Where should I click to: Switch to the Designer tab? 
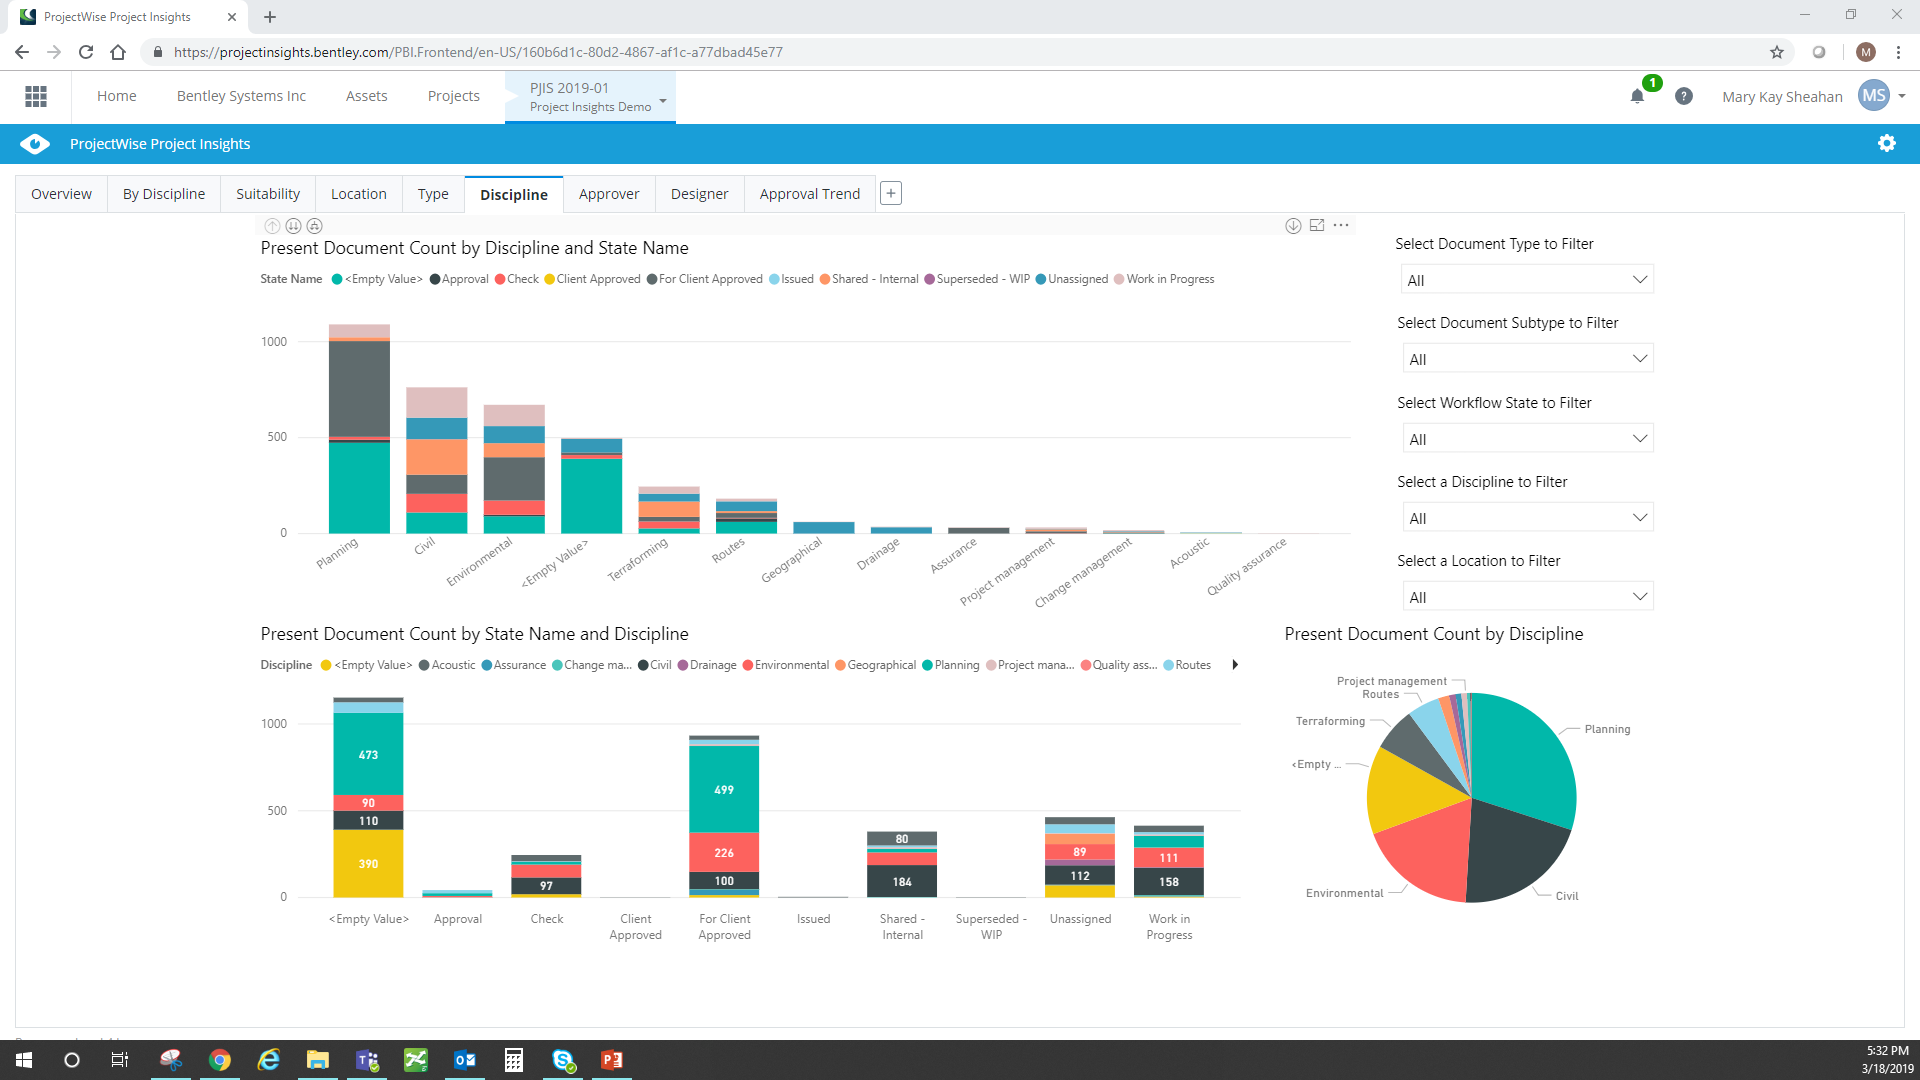700,194
